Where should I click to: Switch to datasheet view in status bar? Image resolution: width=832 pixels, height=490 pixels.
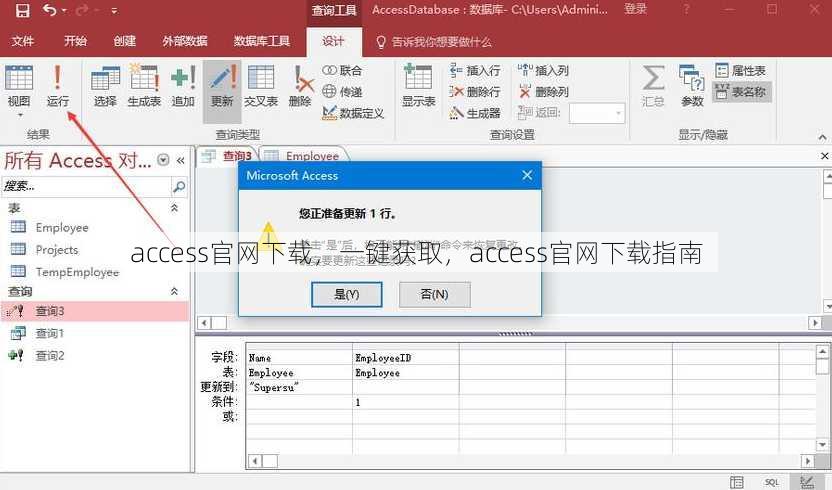point(736,482)
